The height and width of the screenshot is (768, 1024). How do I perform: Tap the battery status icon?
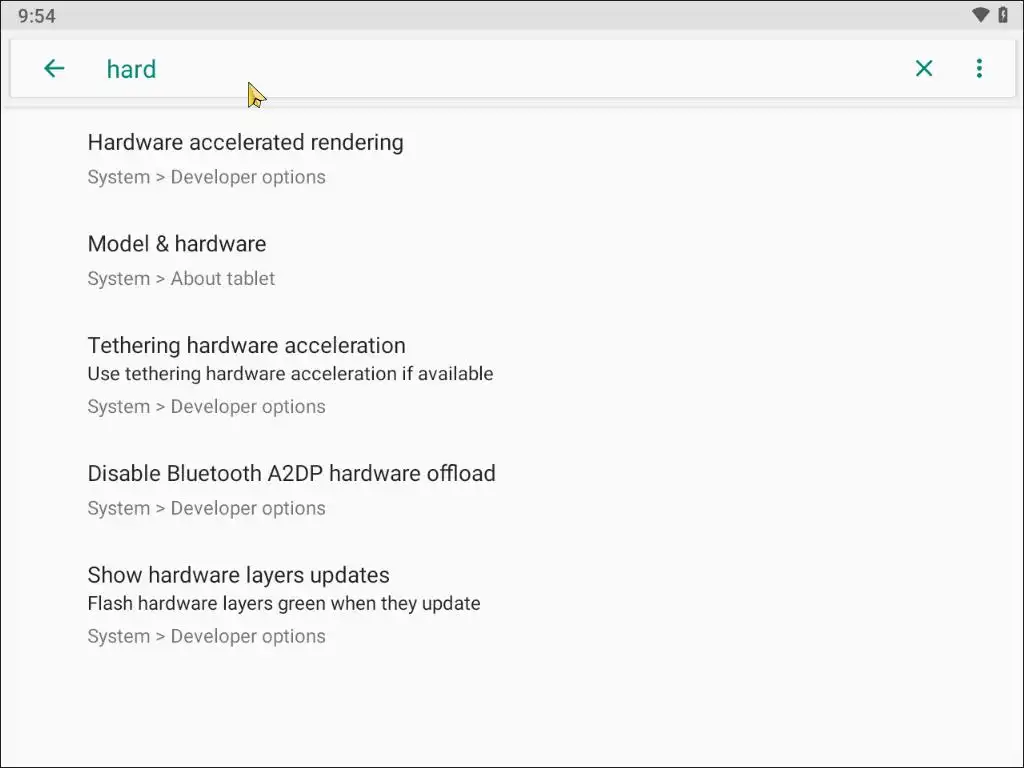coord(1003,15)
